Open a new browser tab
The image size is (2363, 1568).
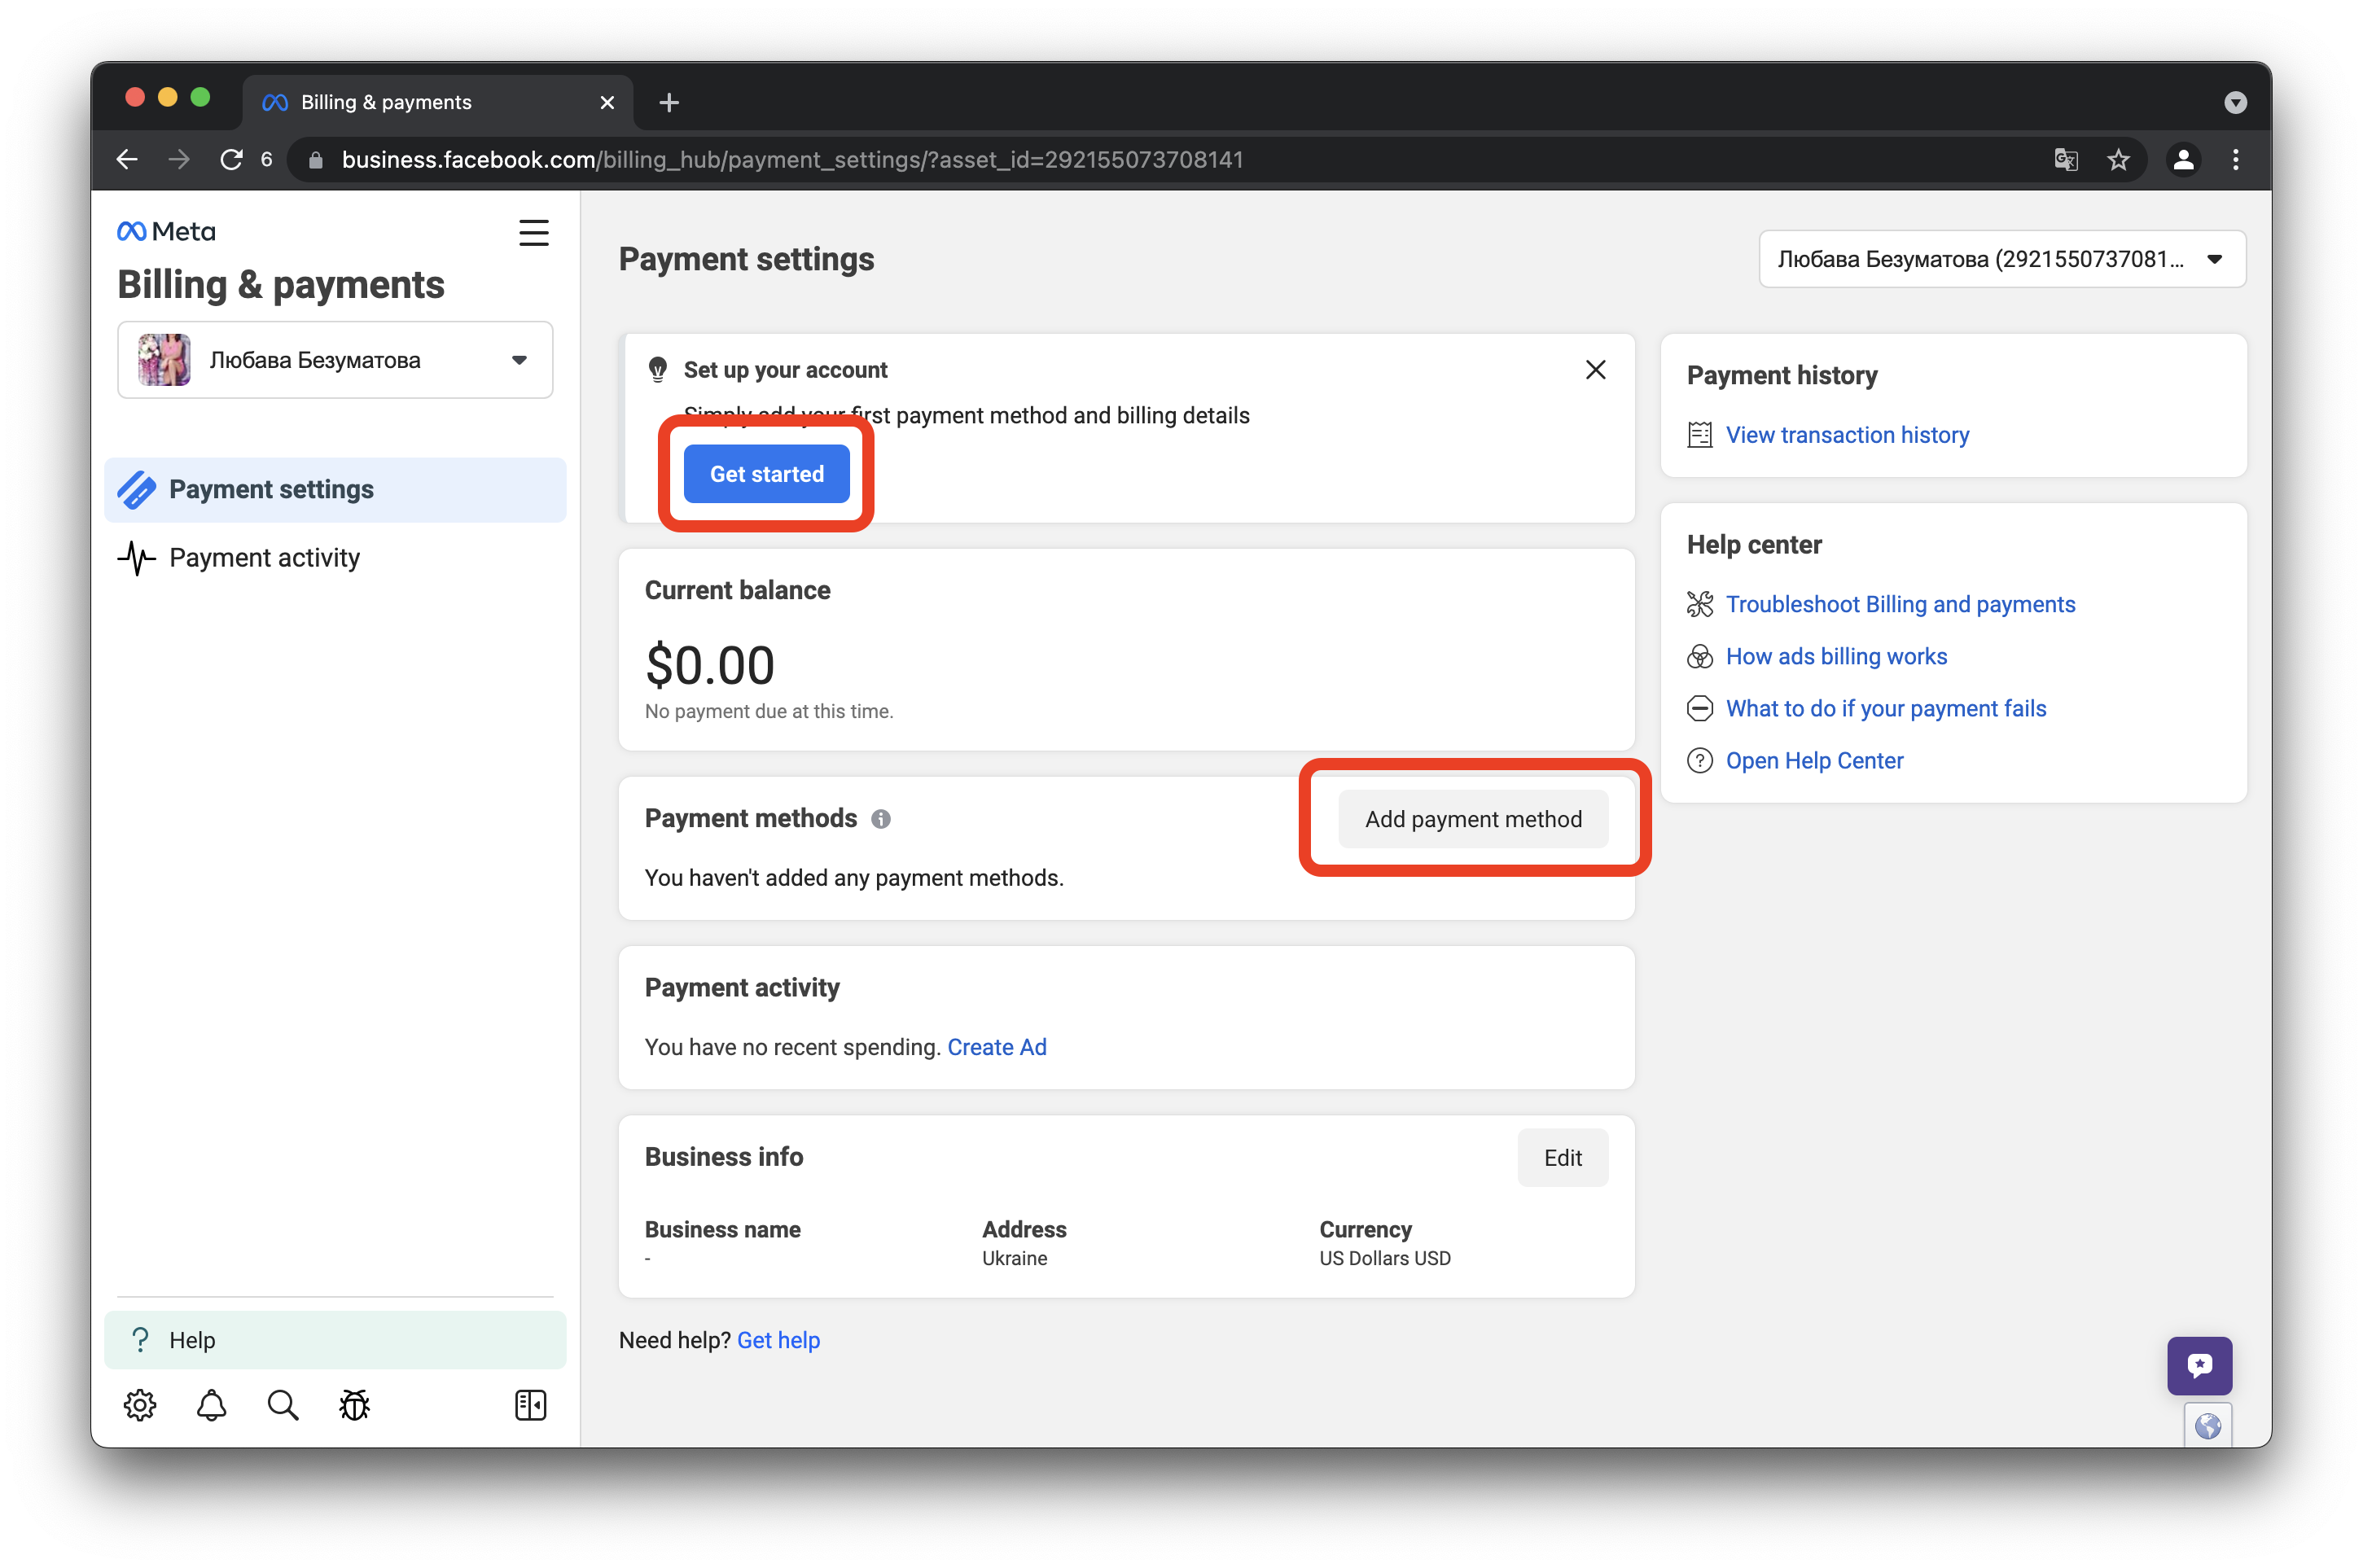click(x=669, y=102)
